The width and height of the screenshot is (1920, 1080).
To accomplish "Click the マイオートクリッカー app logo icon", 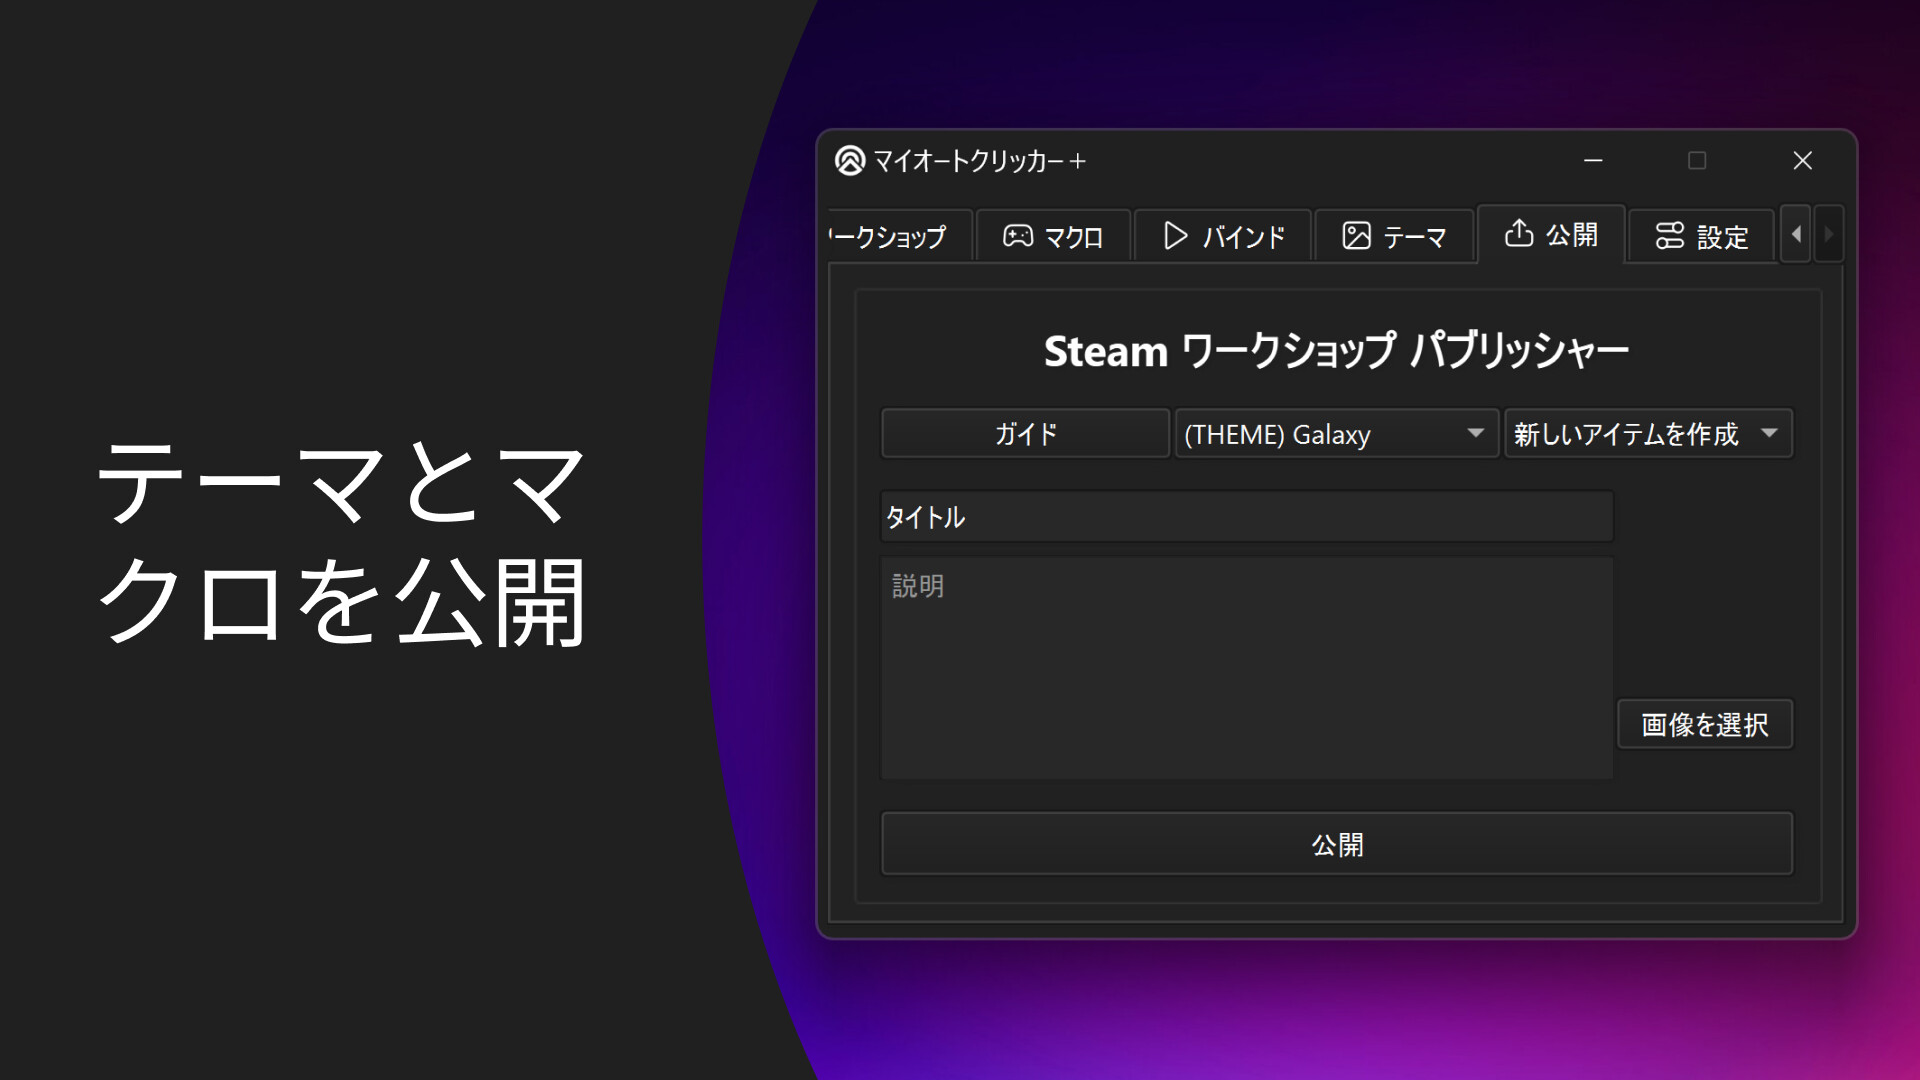I will (850, 161).
